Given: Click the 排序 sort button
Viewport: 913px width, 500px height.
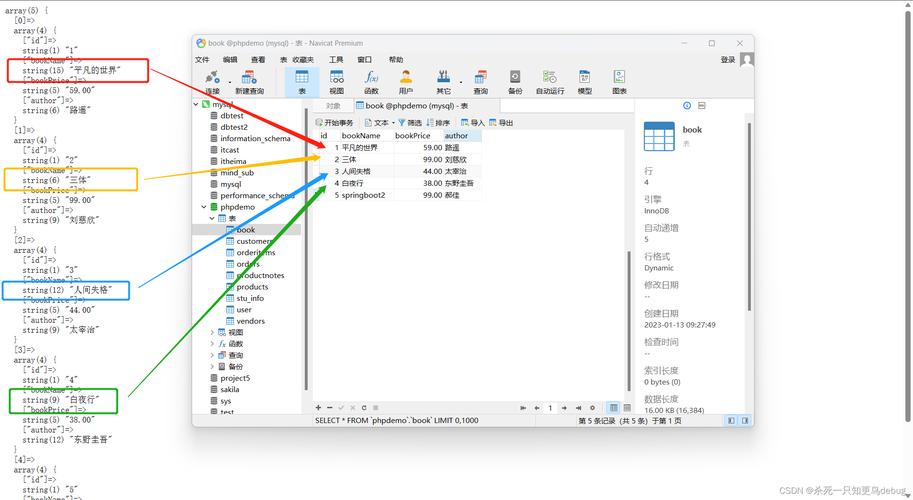Looking at the screenshot, I should 438,123.
